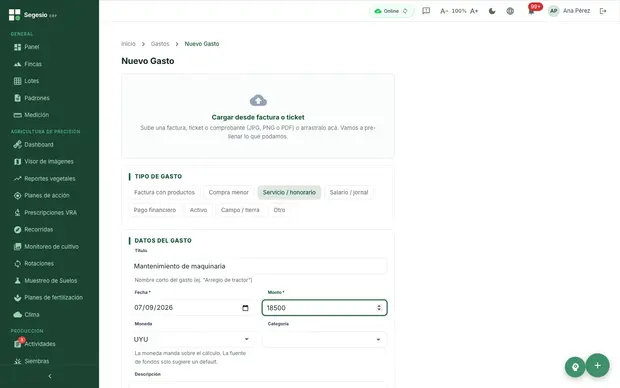Collapse the sidebar with chevron
Screen dimensions: 620x388
(49, 376)
